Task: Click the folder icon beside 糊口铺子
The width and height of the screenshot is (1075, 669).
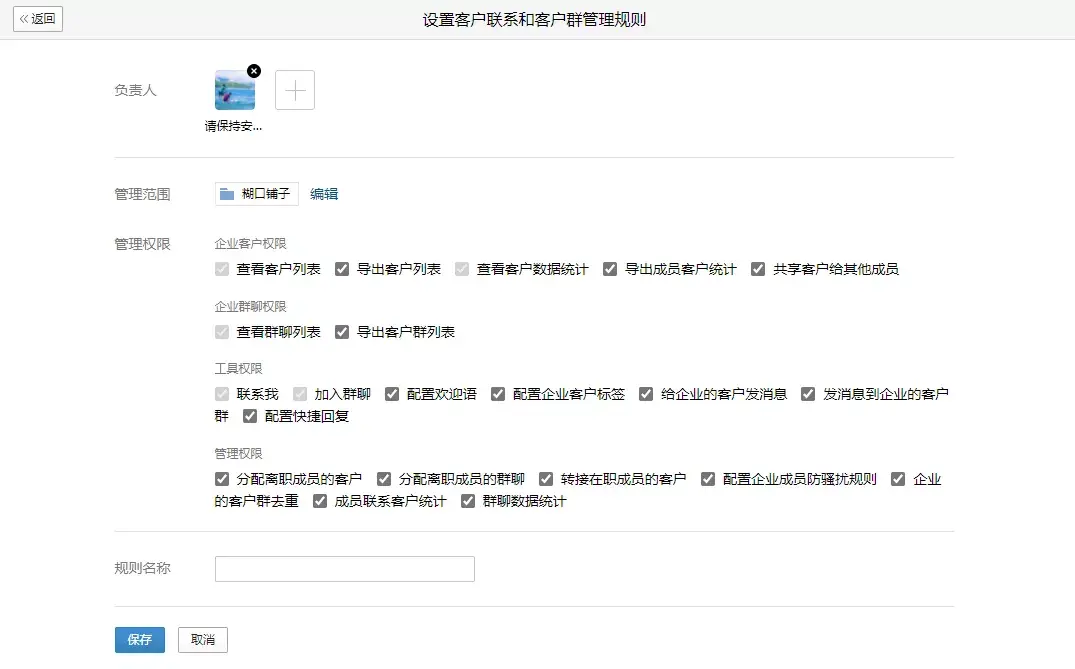Action: pyautogui.click(x=226, y=193)
